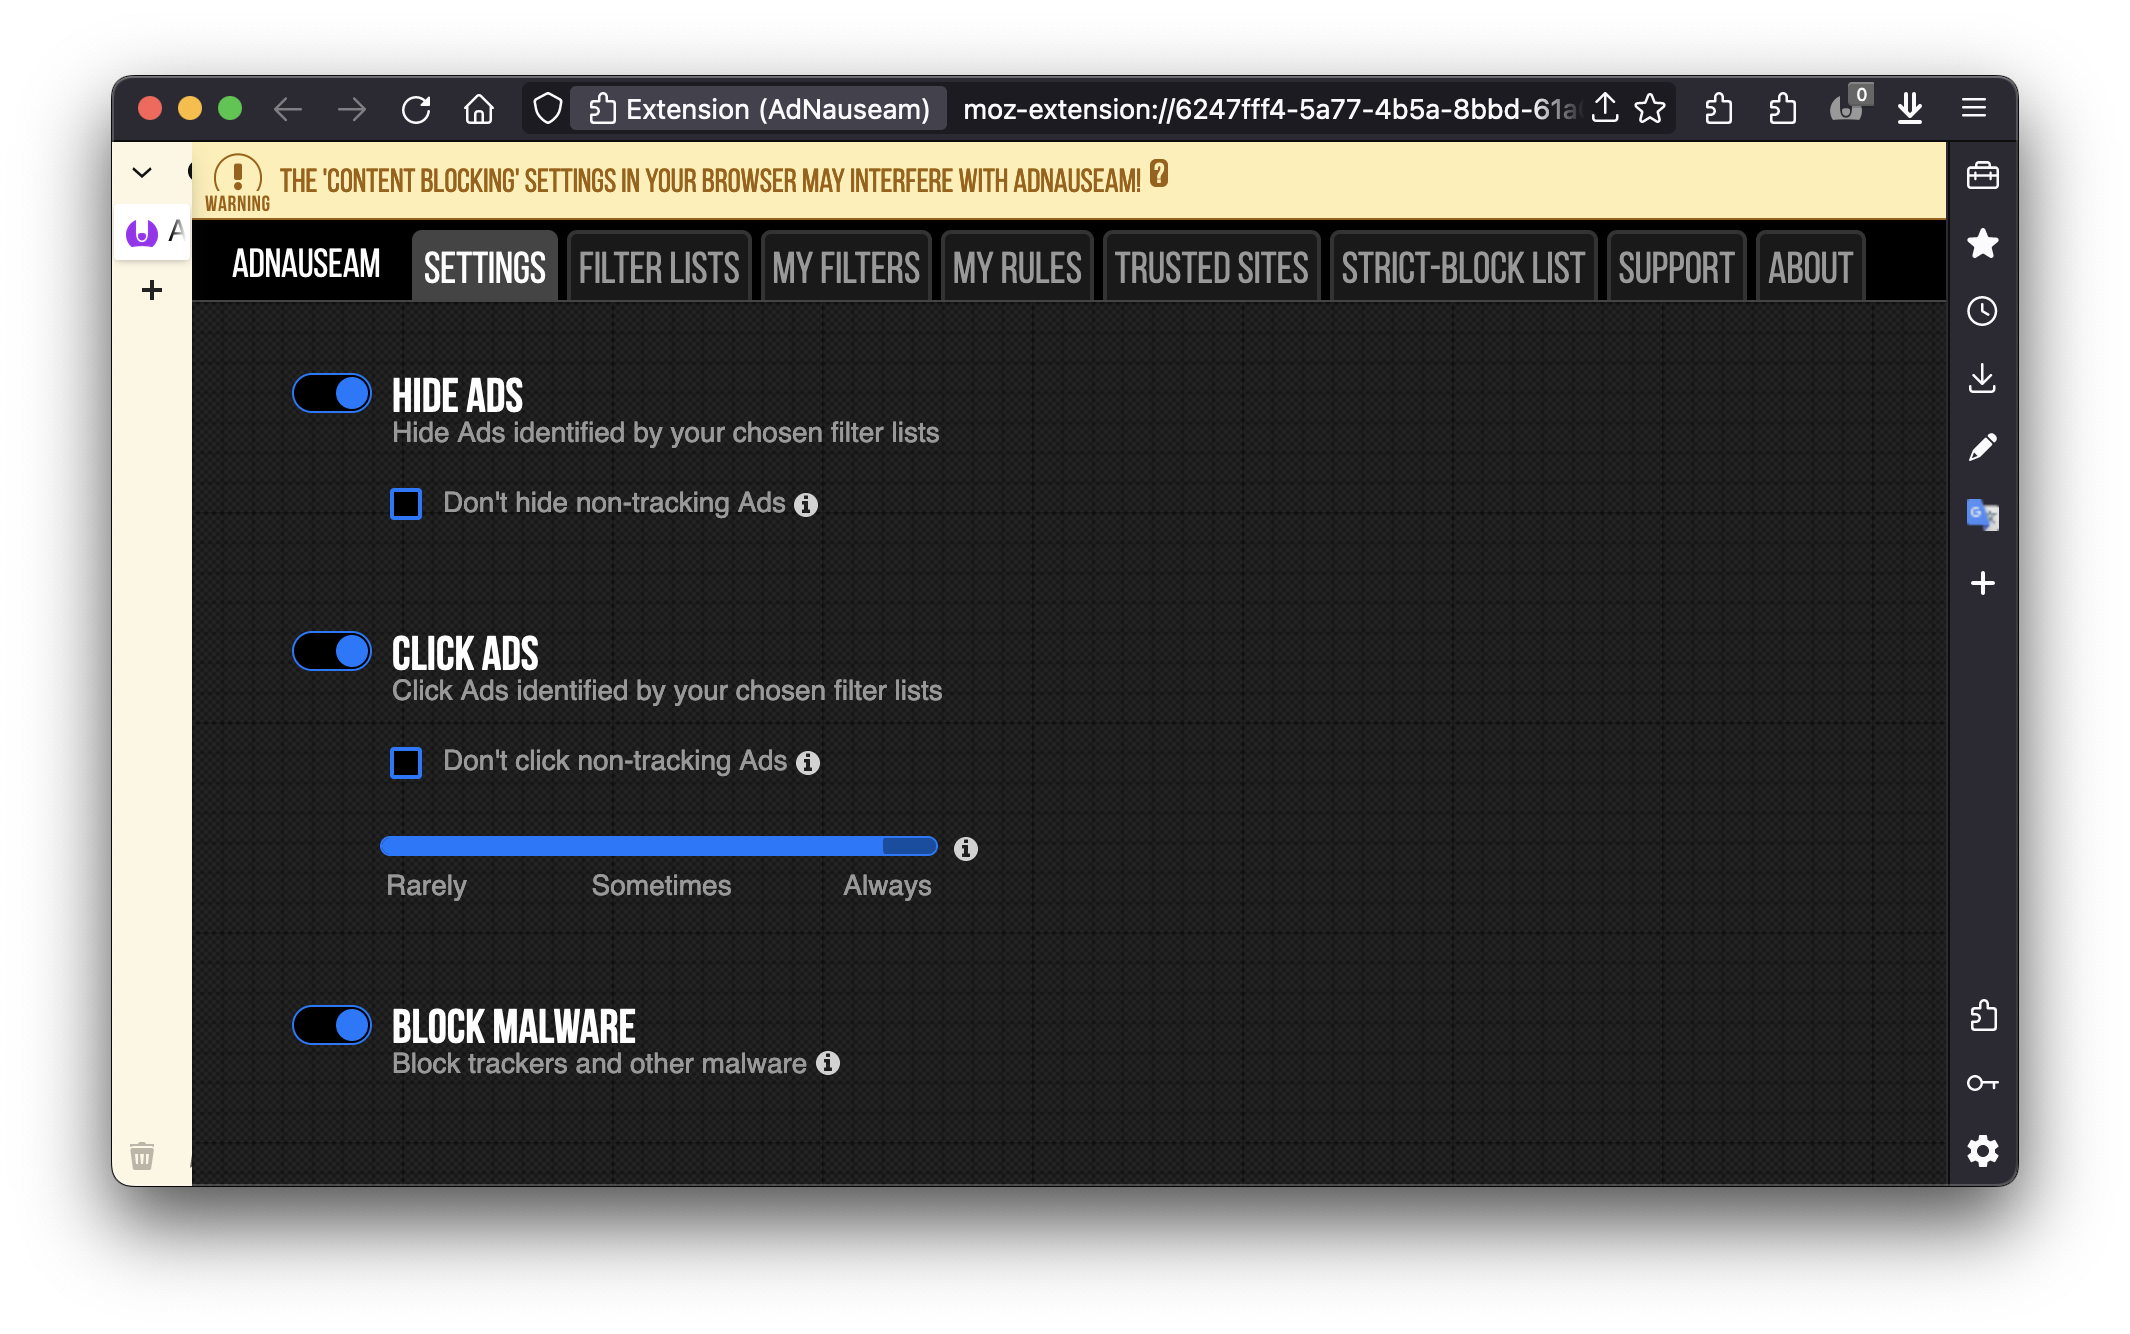Reload the current page
This screenshot has width=2130, height=1334.
click(416, 109)
